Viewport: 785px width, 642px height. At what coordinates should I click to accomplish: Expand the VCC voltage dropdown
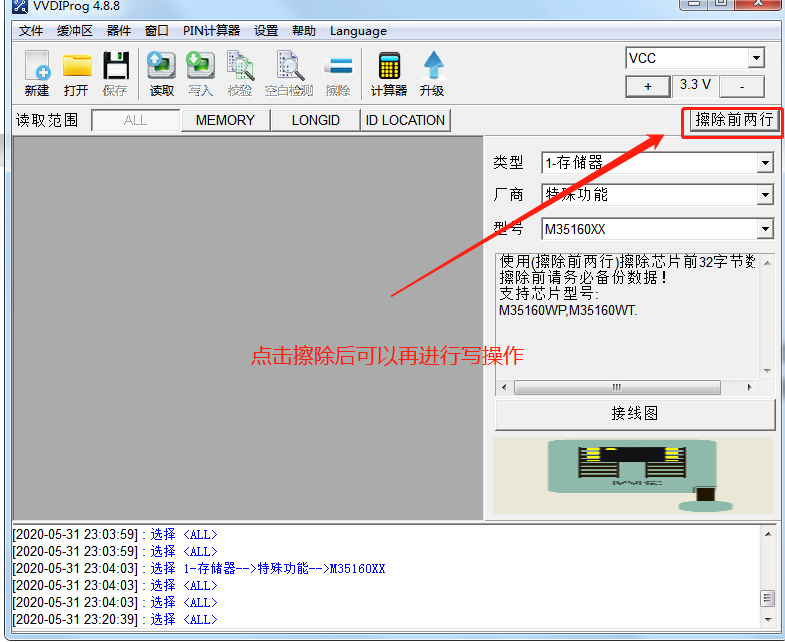point(755,58)
